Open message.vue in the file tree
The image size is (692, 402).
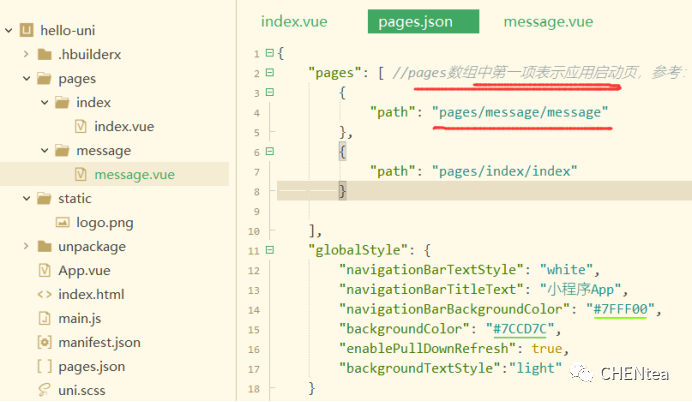(x=134, y=174)
